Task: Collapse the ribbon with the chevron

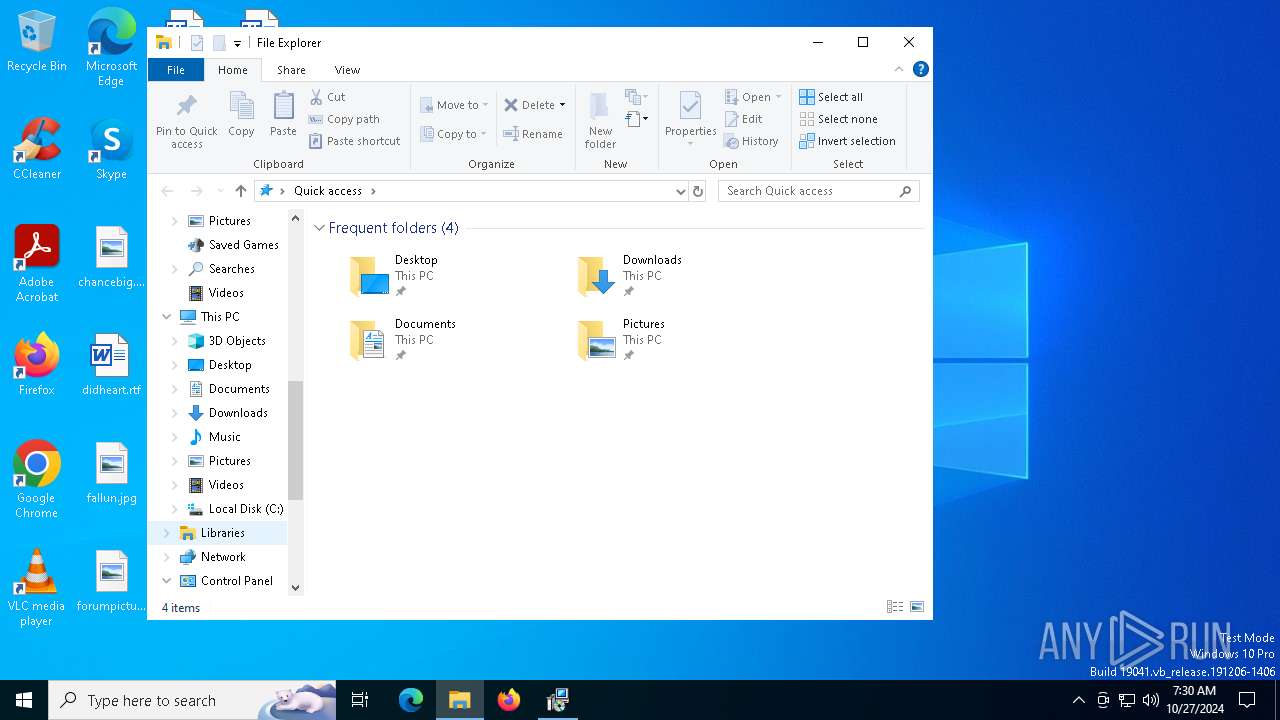Action: click(899, 69)
